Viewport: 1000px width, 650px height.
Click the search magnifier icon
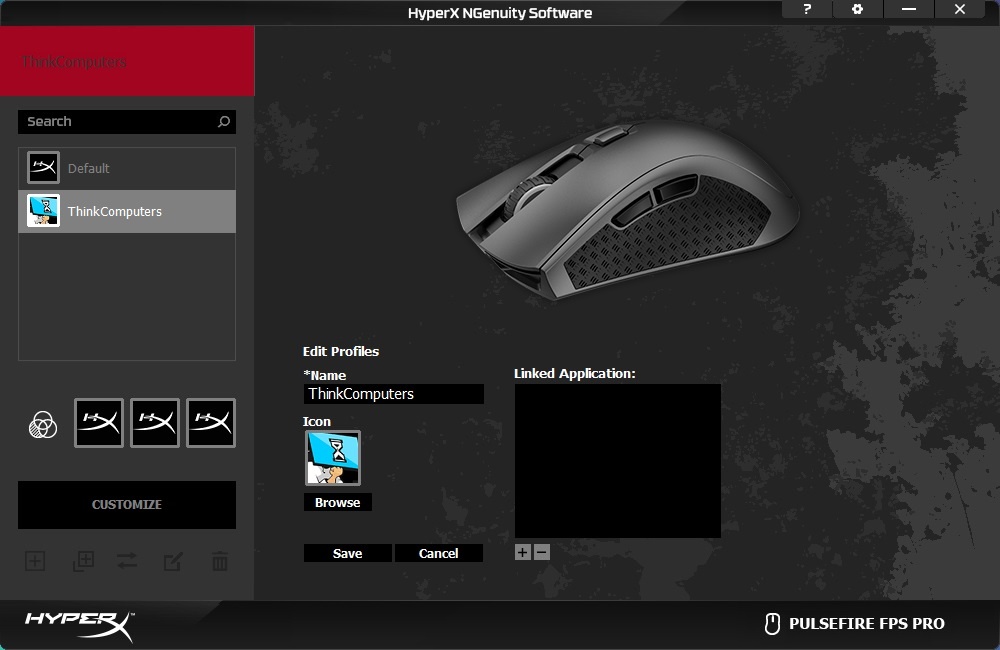224,121
